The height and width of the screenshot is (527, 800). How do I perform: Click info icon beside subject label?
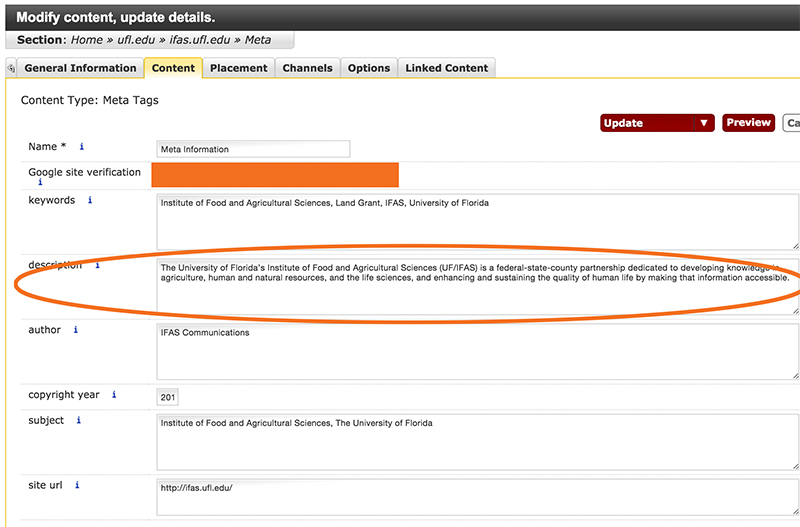point(79,420)
